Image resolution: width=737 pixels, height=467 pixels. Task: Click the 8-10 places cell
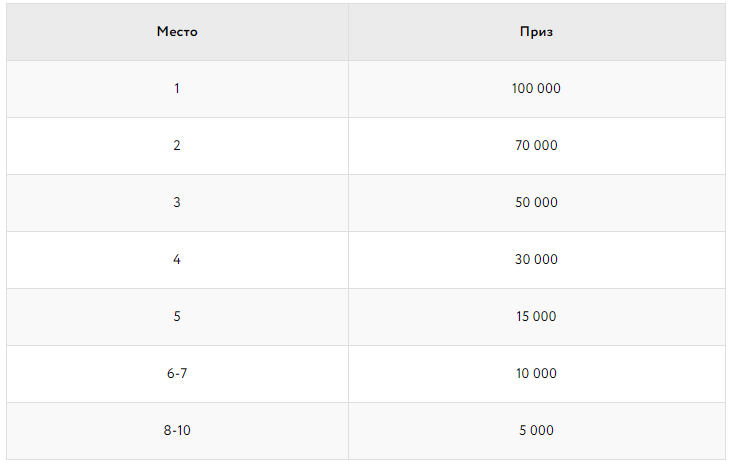177,431
